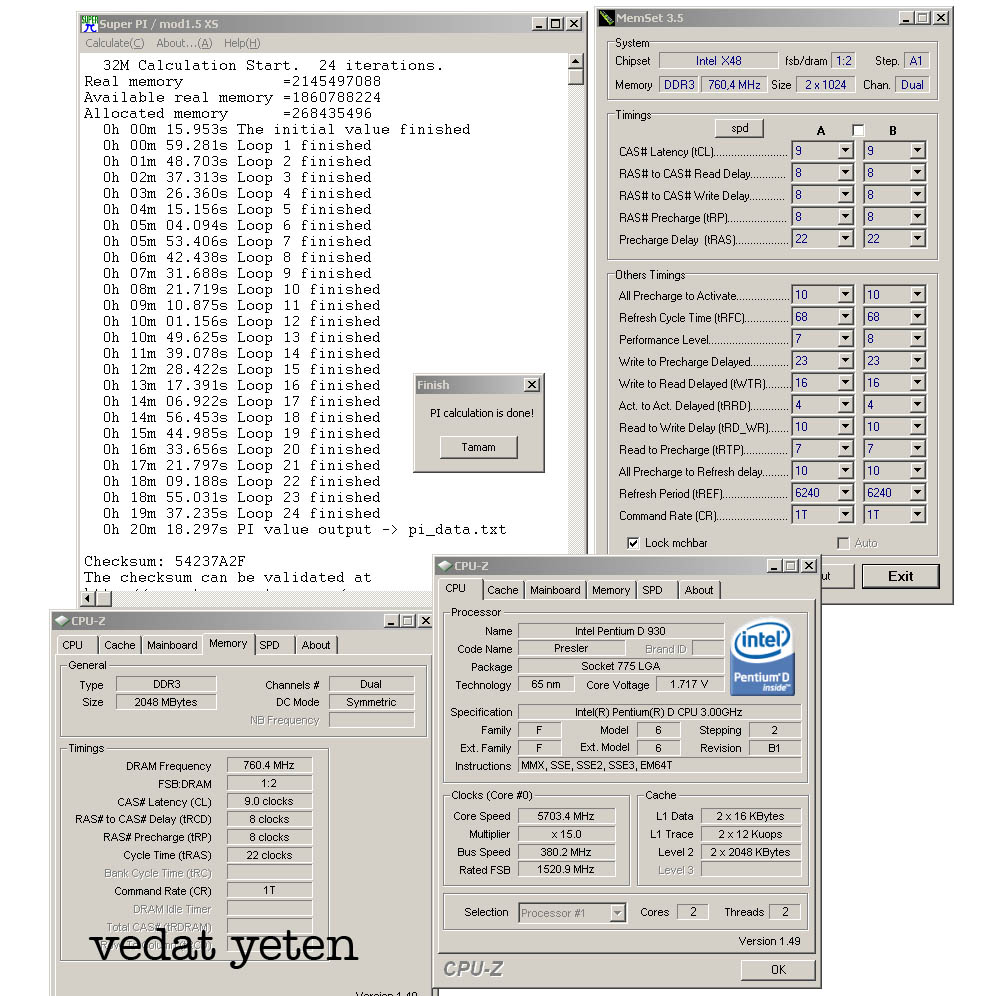Click the Core Speed 5703.4 MHz field
This screenshot has height=996, width=995.
(x=566, y=816)
